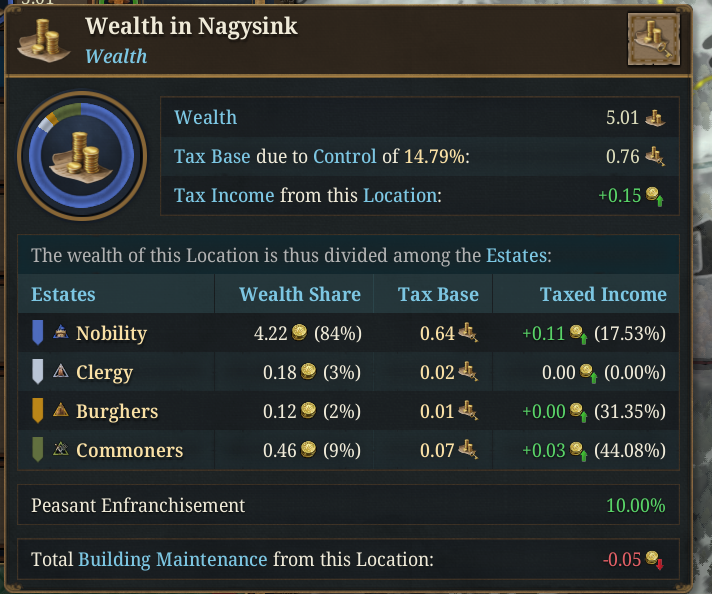The width and height of the screenshot is (712, 594).
Task: Click the wealth coins icon in header
Action: click(41, 38)
